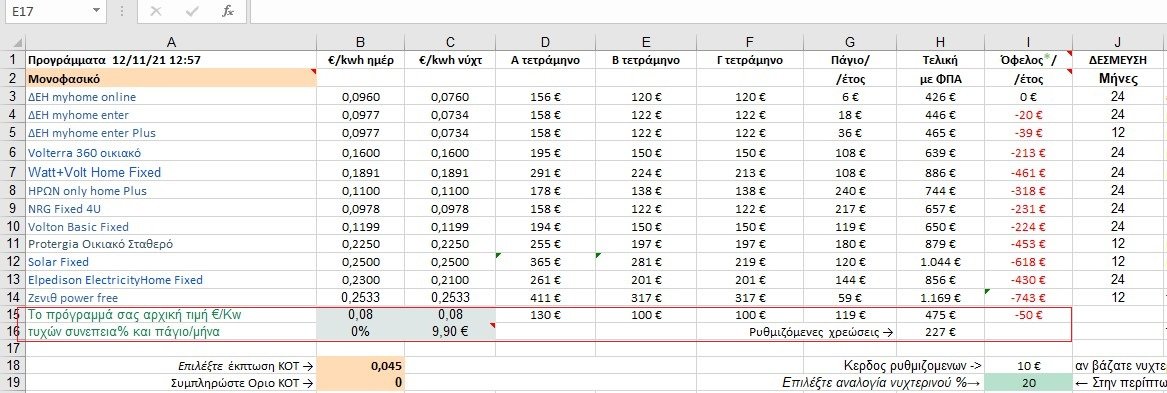Click 'Επιλέξτε έκπτωση ΚΟΤ →' label
This screenshot has width=1167, height=393.
[246, 365]
